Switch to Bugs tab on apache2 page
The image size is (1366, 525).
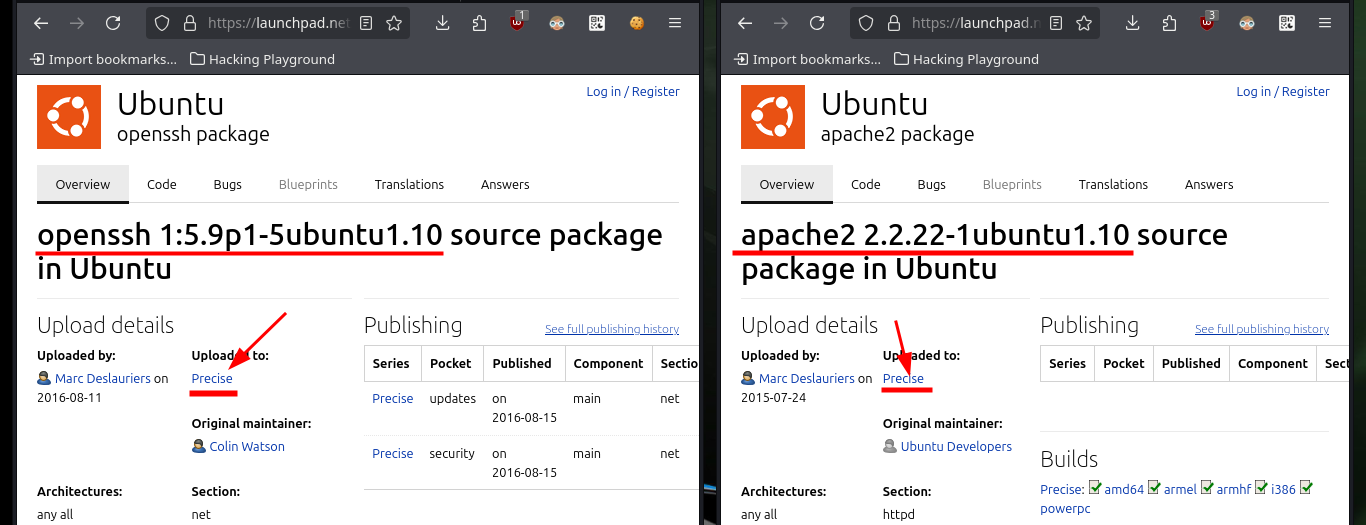tap(932, 184)
